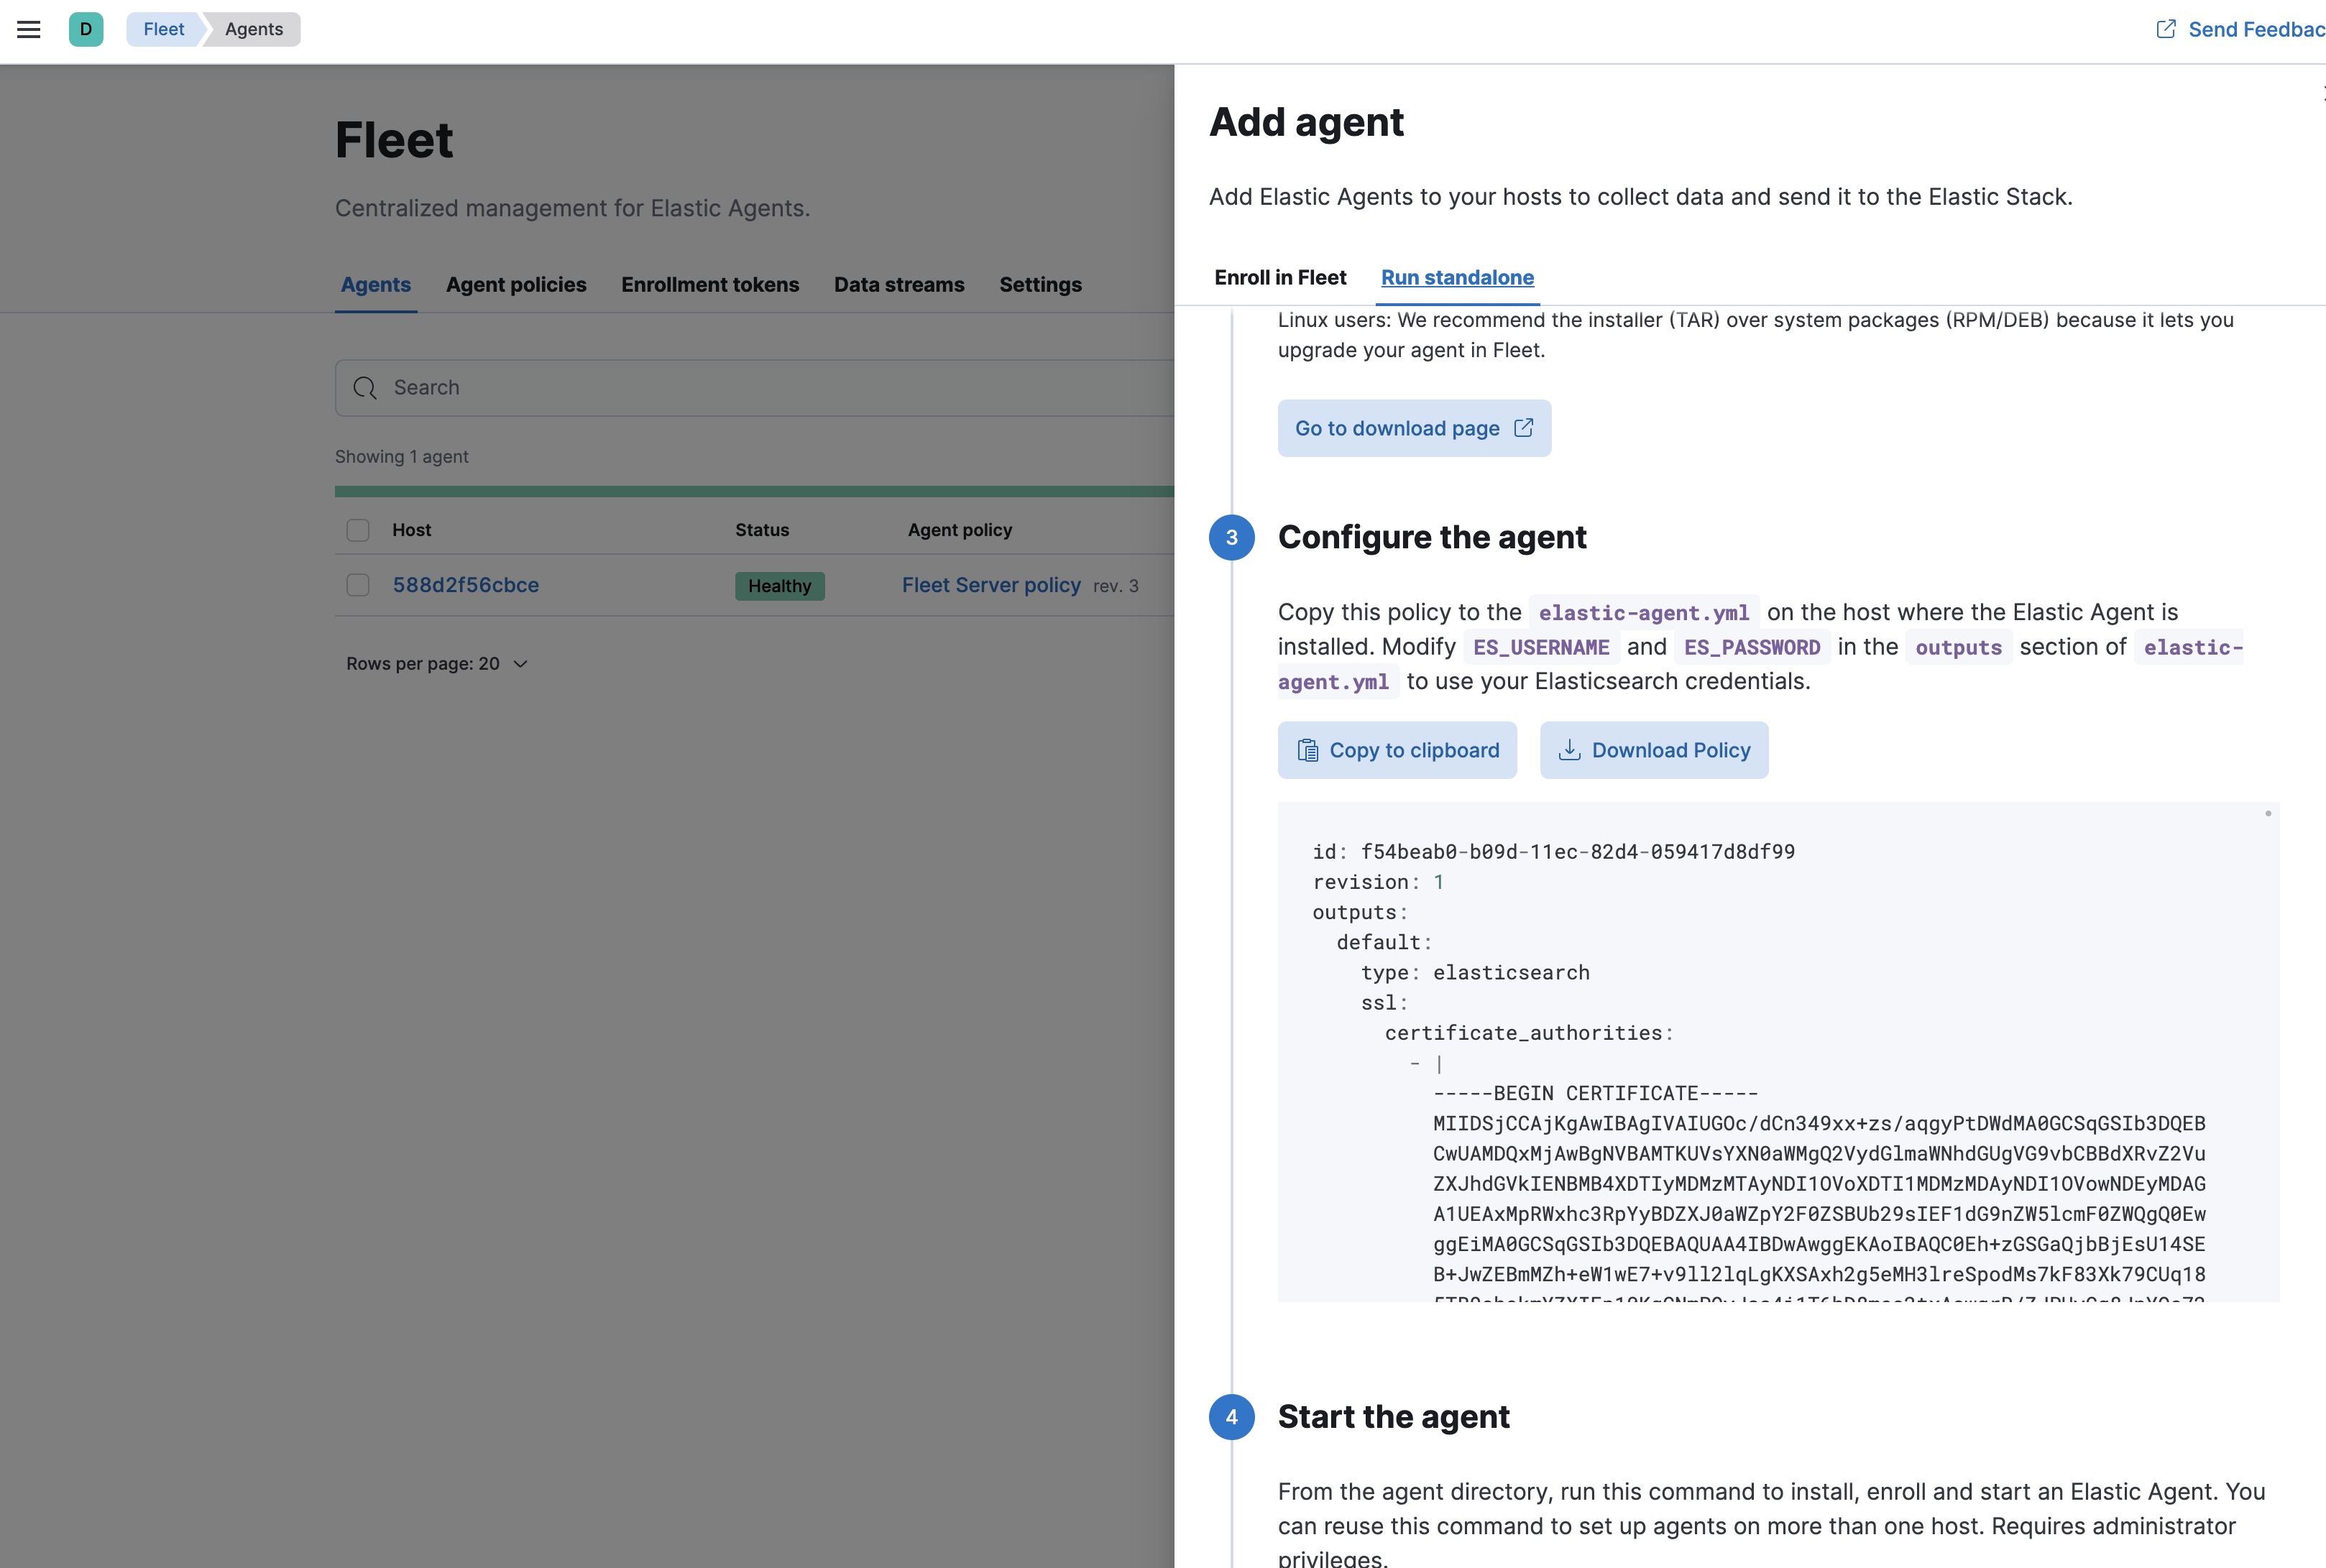Click the Send Feedback external link icon
Viewport: 2326px width, 1568px height.
tap(2165, 29)
